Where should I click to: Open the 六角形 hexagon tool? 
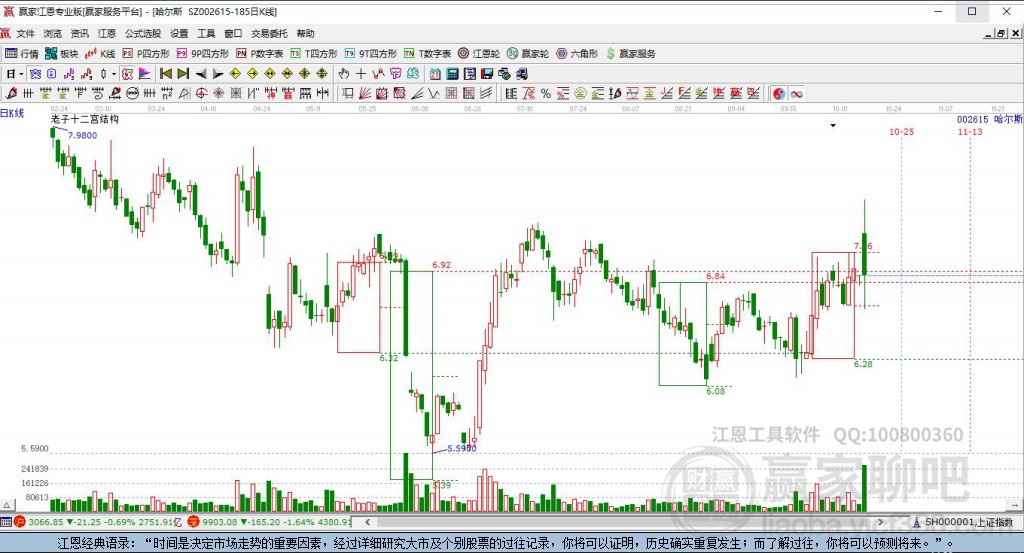[577, 54]
